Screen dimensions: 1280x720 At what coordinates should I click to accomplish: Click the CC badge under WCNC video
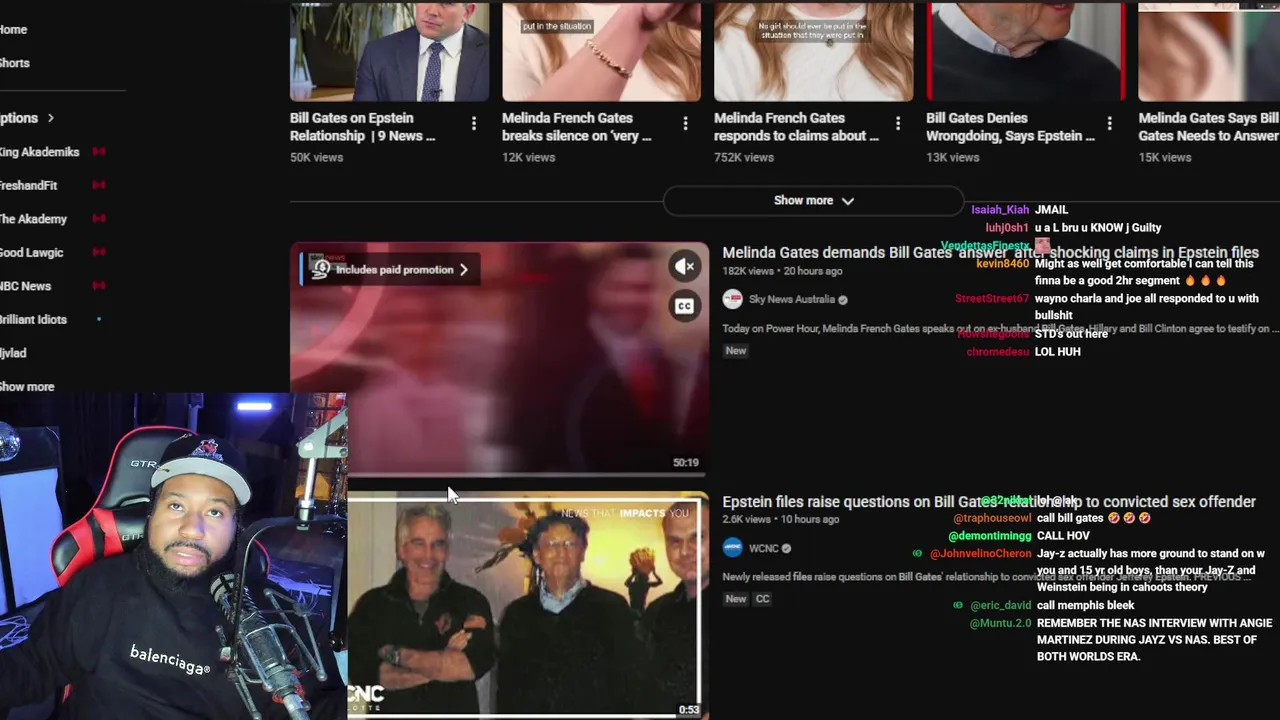(x=762, y=599)
